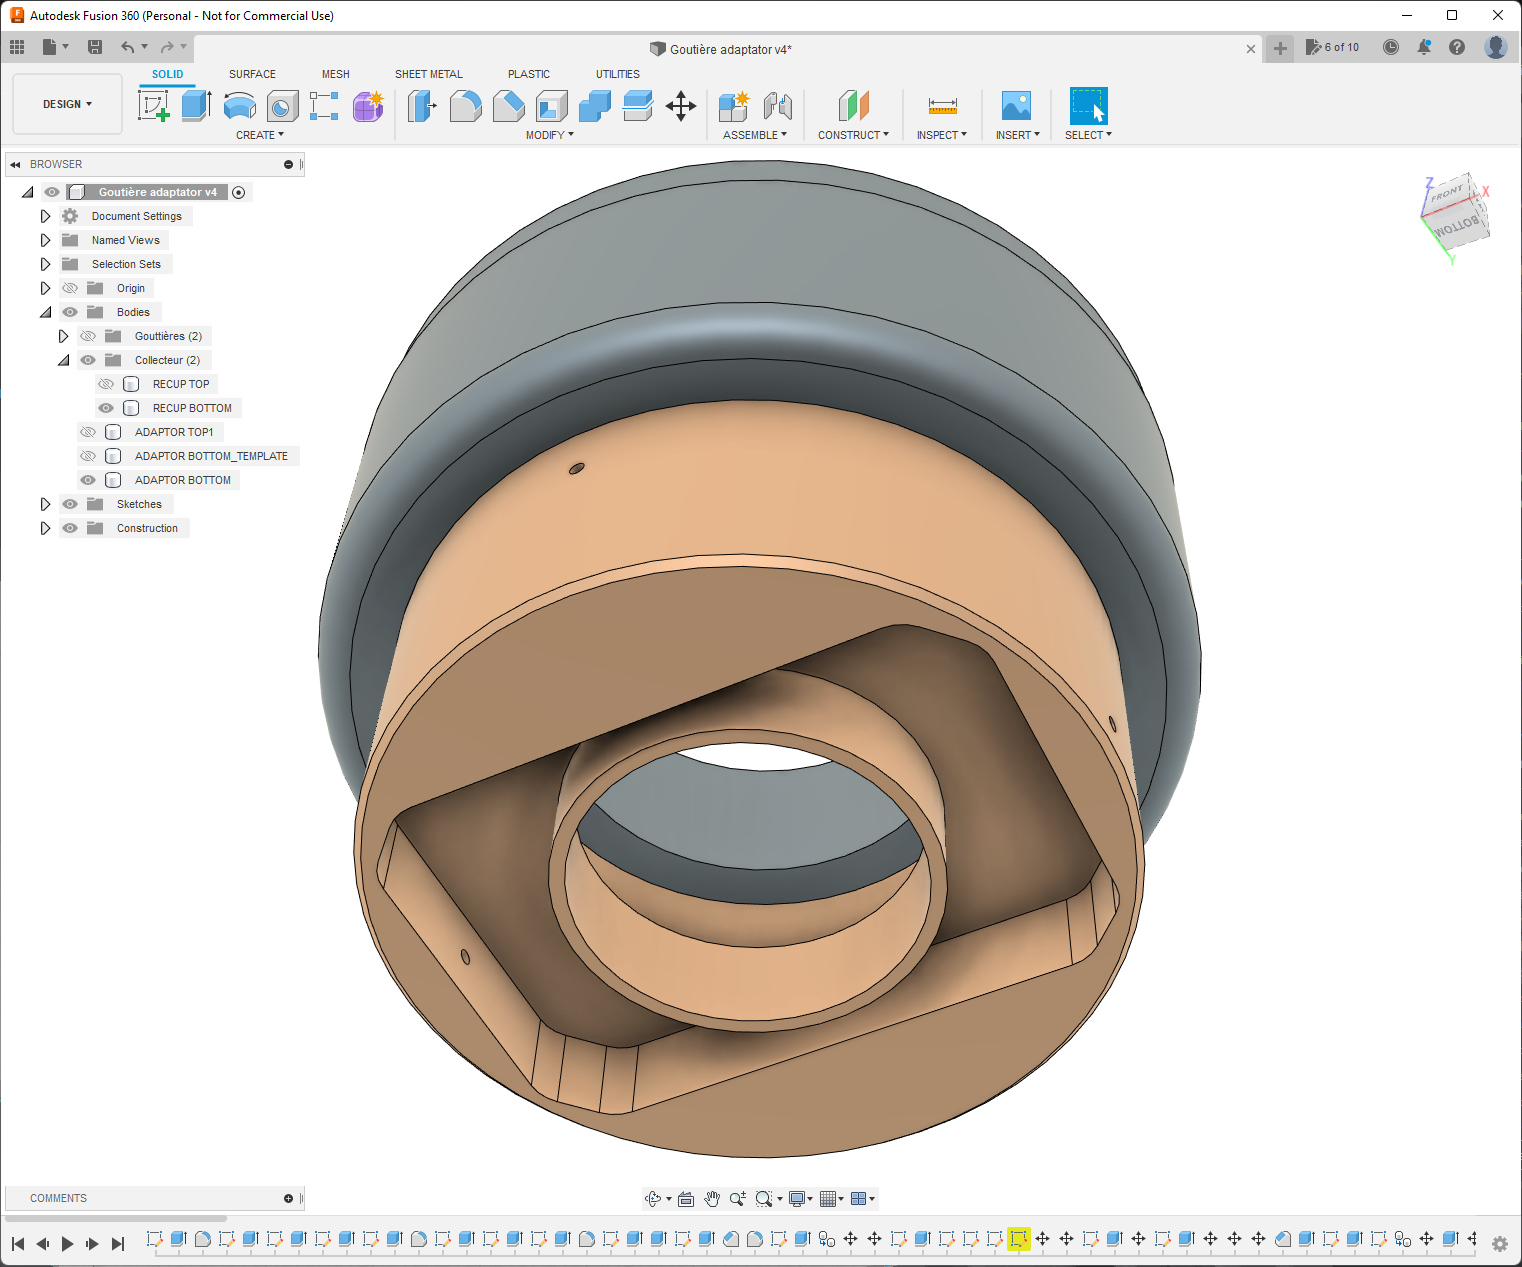Activate the Fillet tool

click(x=466, y=105)
